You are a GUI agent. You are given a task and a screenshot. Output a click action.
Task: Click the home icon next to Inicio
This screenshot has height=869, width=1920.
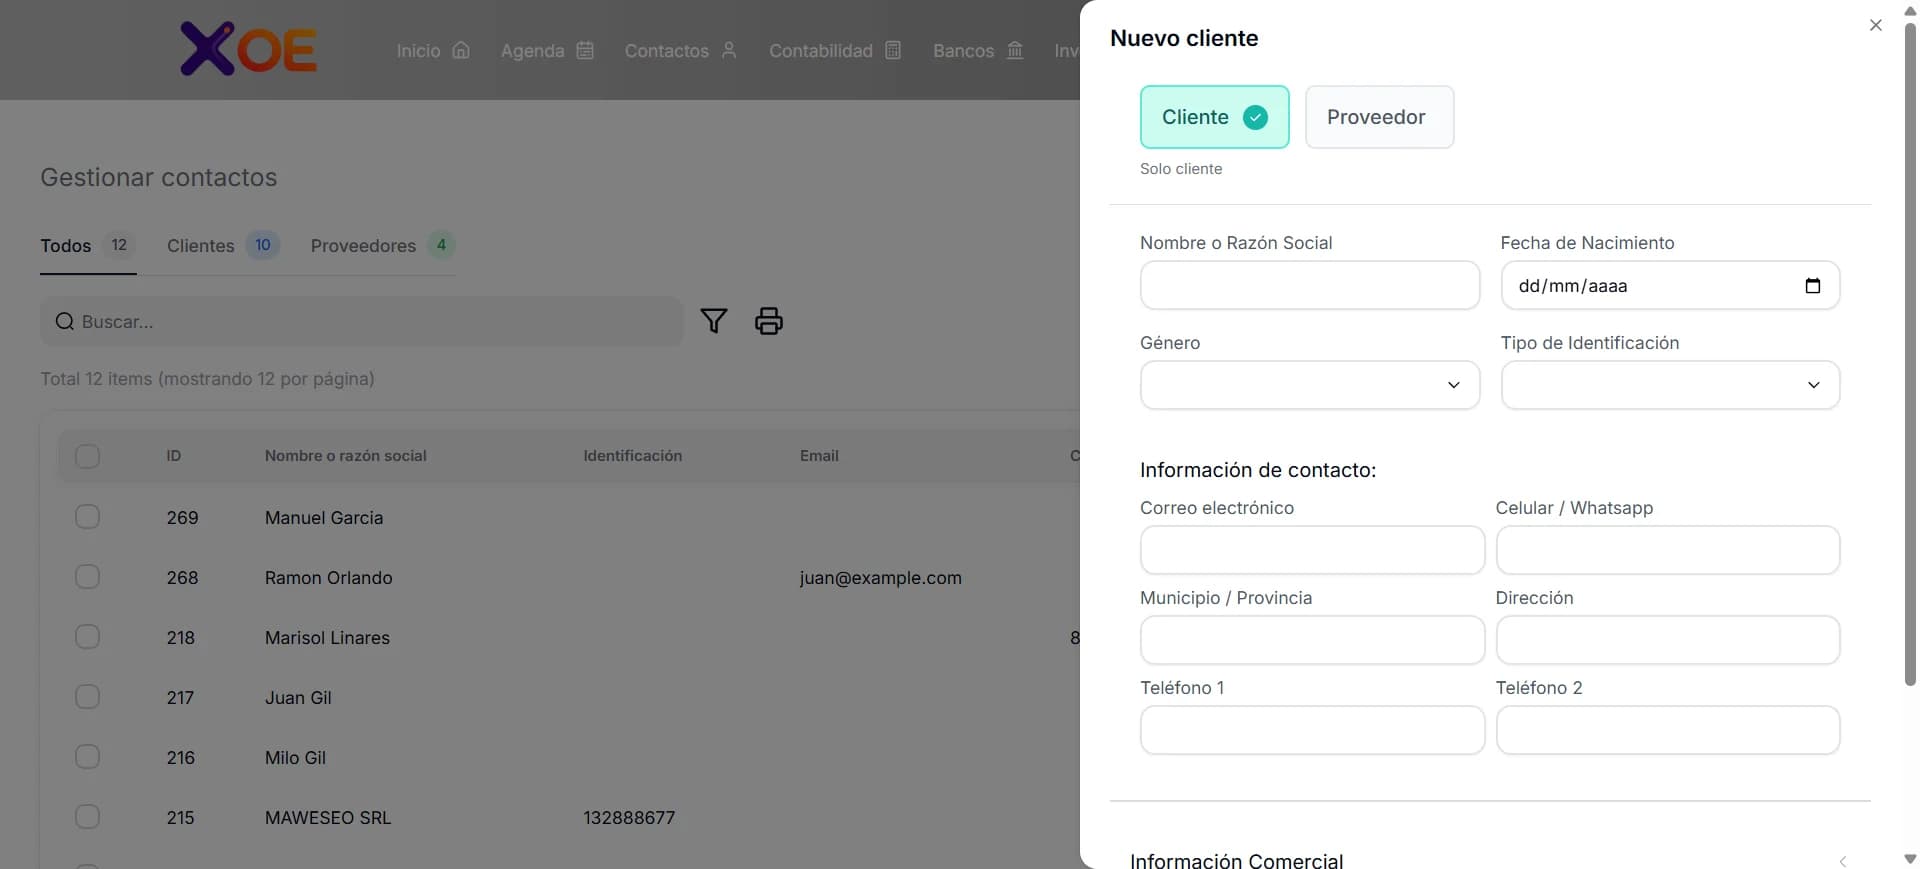click(461, 50)
